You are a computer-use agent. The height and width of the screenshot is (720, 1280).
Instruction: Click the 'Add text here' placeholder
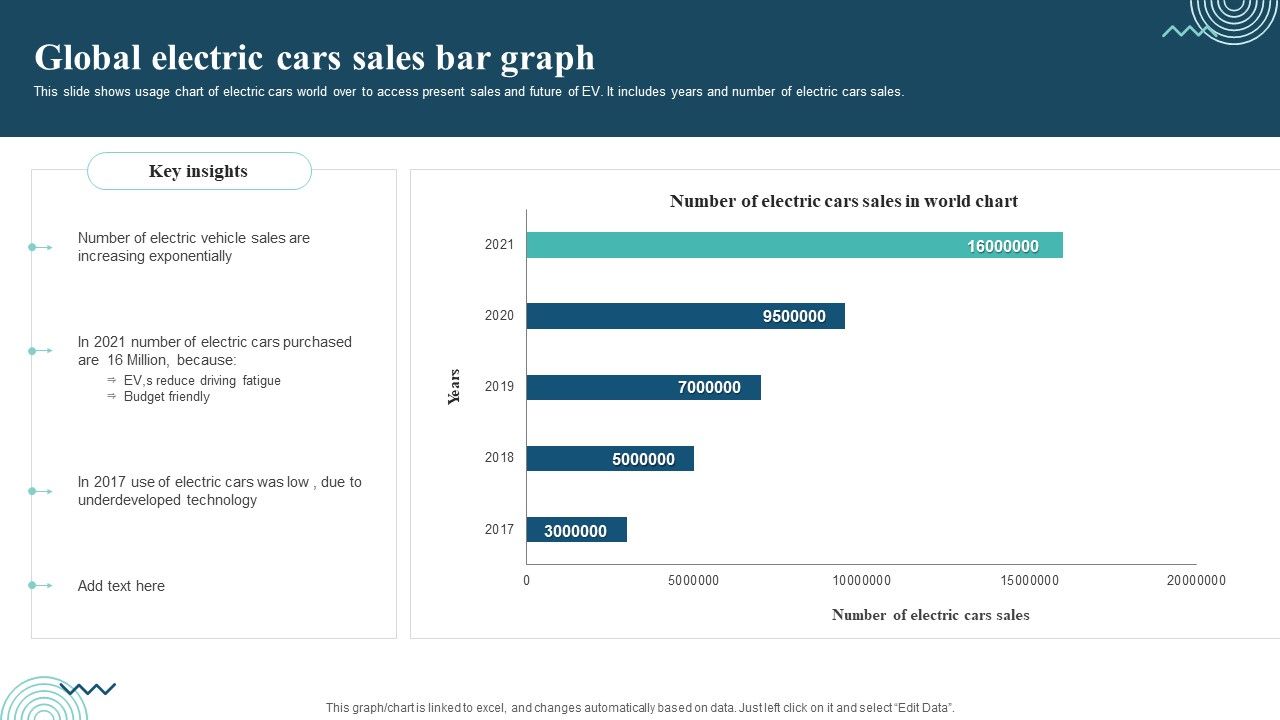pos(121,586)
